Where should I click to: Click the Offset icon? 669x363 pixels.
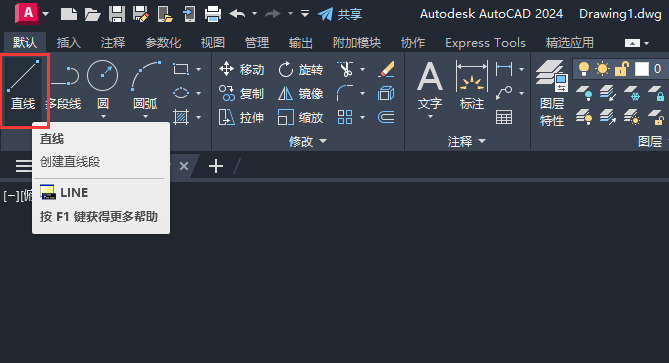click(x=386, y=117)
